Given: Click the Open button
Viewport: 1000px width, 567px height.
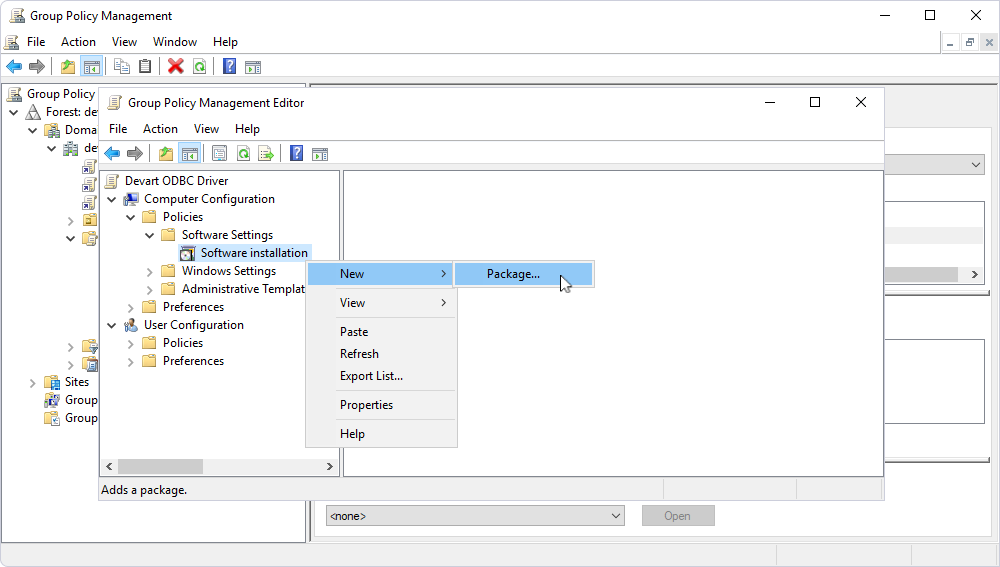Looking at the screenshot, I should point(678,515).
